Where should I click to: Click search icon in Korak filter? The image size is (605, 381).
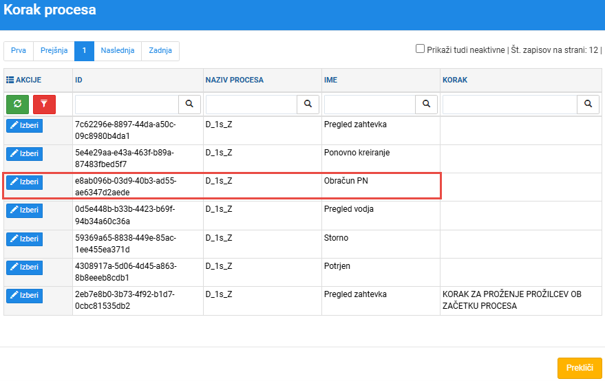pyautogui.click(x=588, y=104)
